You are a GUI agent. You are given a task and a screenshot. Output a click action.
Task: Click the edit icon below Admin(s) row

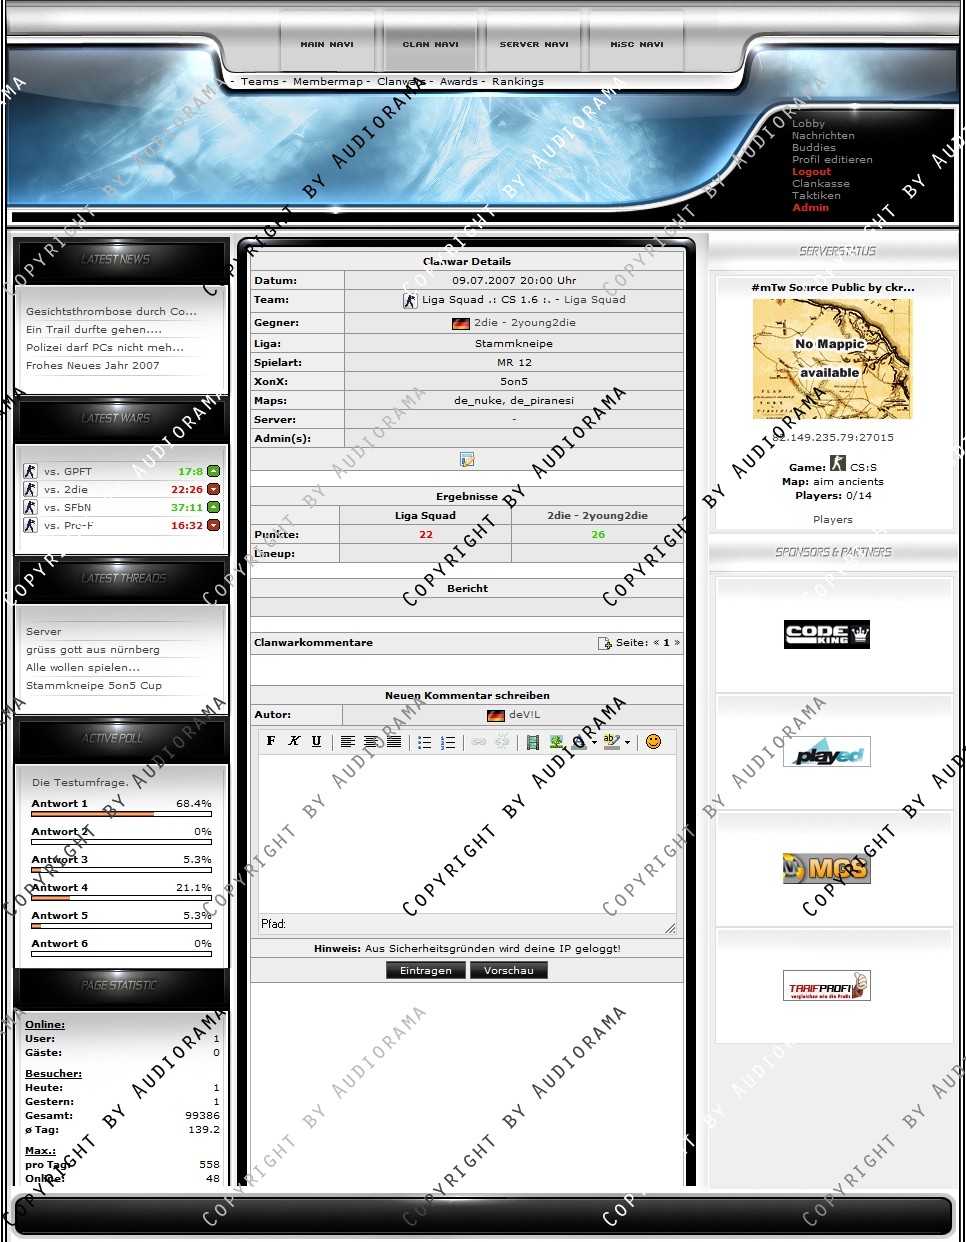click(467, 459)
